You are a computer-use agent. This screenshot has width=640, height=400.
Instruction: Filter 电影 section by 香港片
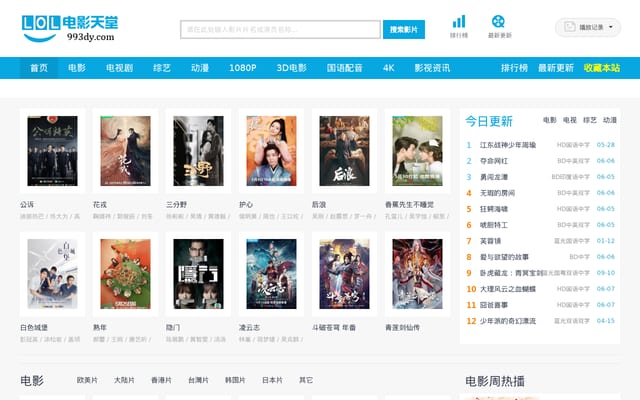pyautogui.click(x=161, y=380)
